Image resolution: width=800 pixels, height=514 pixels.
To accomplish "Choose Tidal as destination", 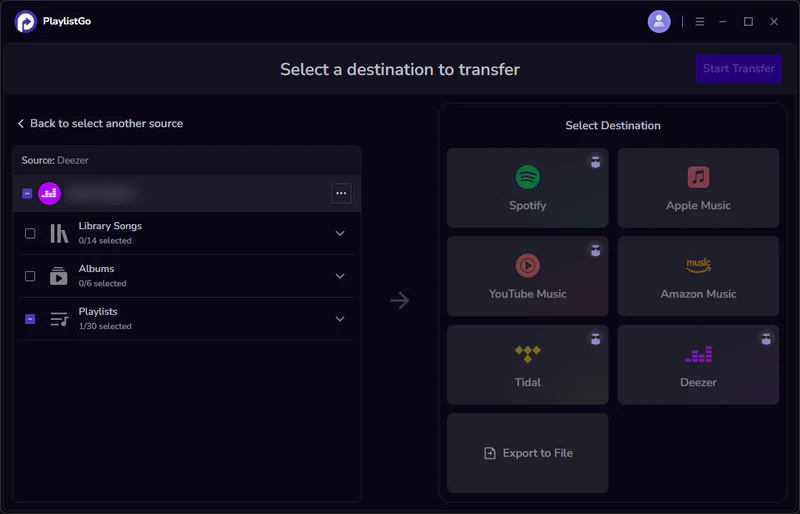I will click(528, 365).
